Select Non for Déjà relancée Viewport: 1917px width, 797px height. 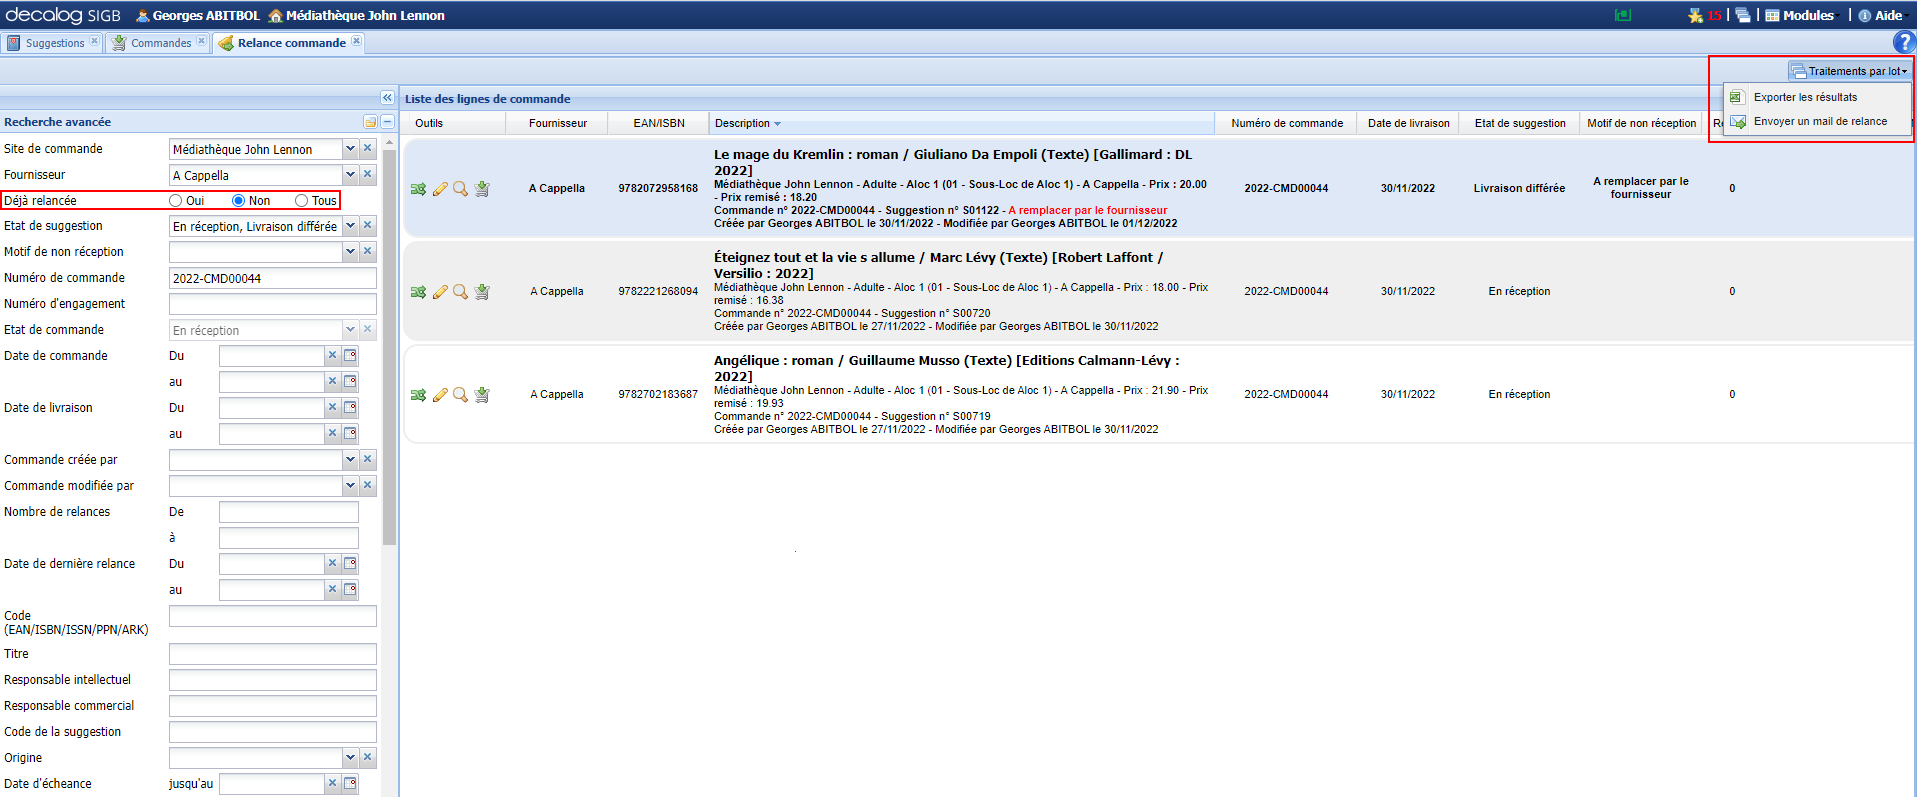pos(238,201)
